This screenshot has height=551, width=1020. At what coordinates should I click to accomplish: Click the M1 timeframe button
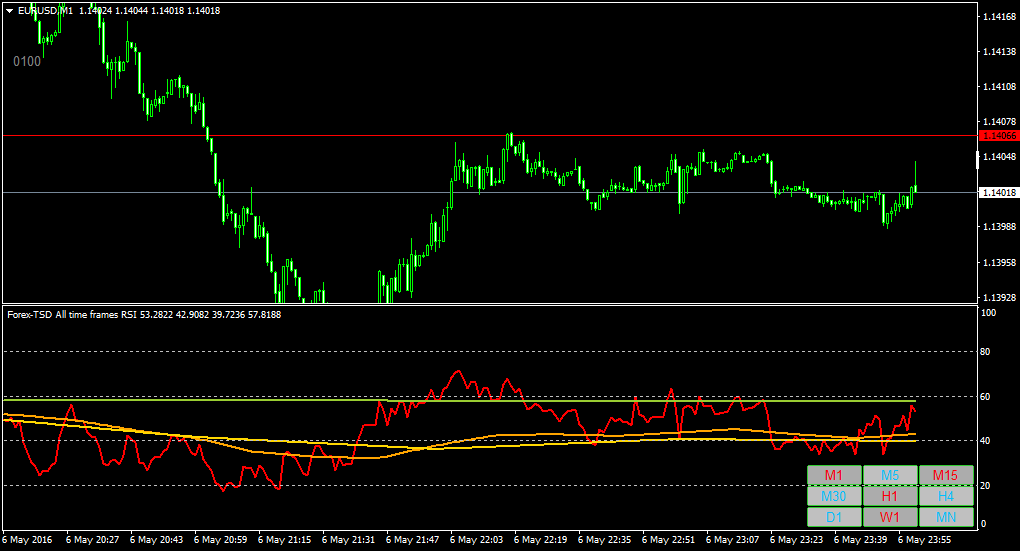(834, 476)
